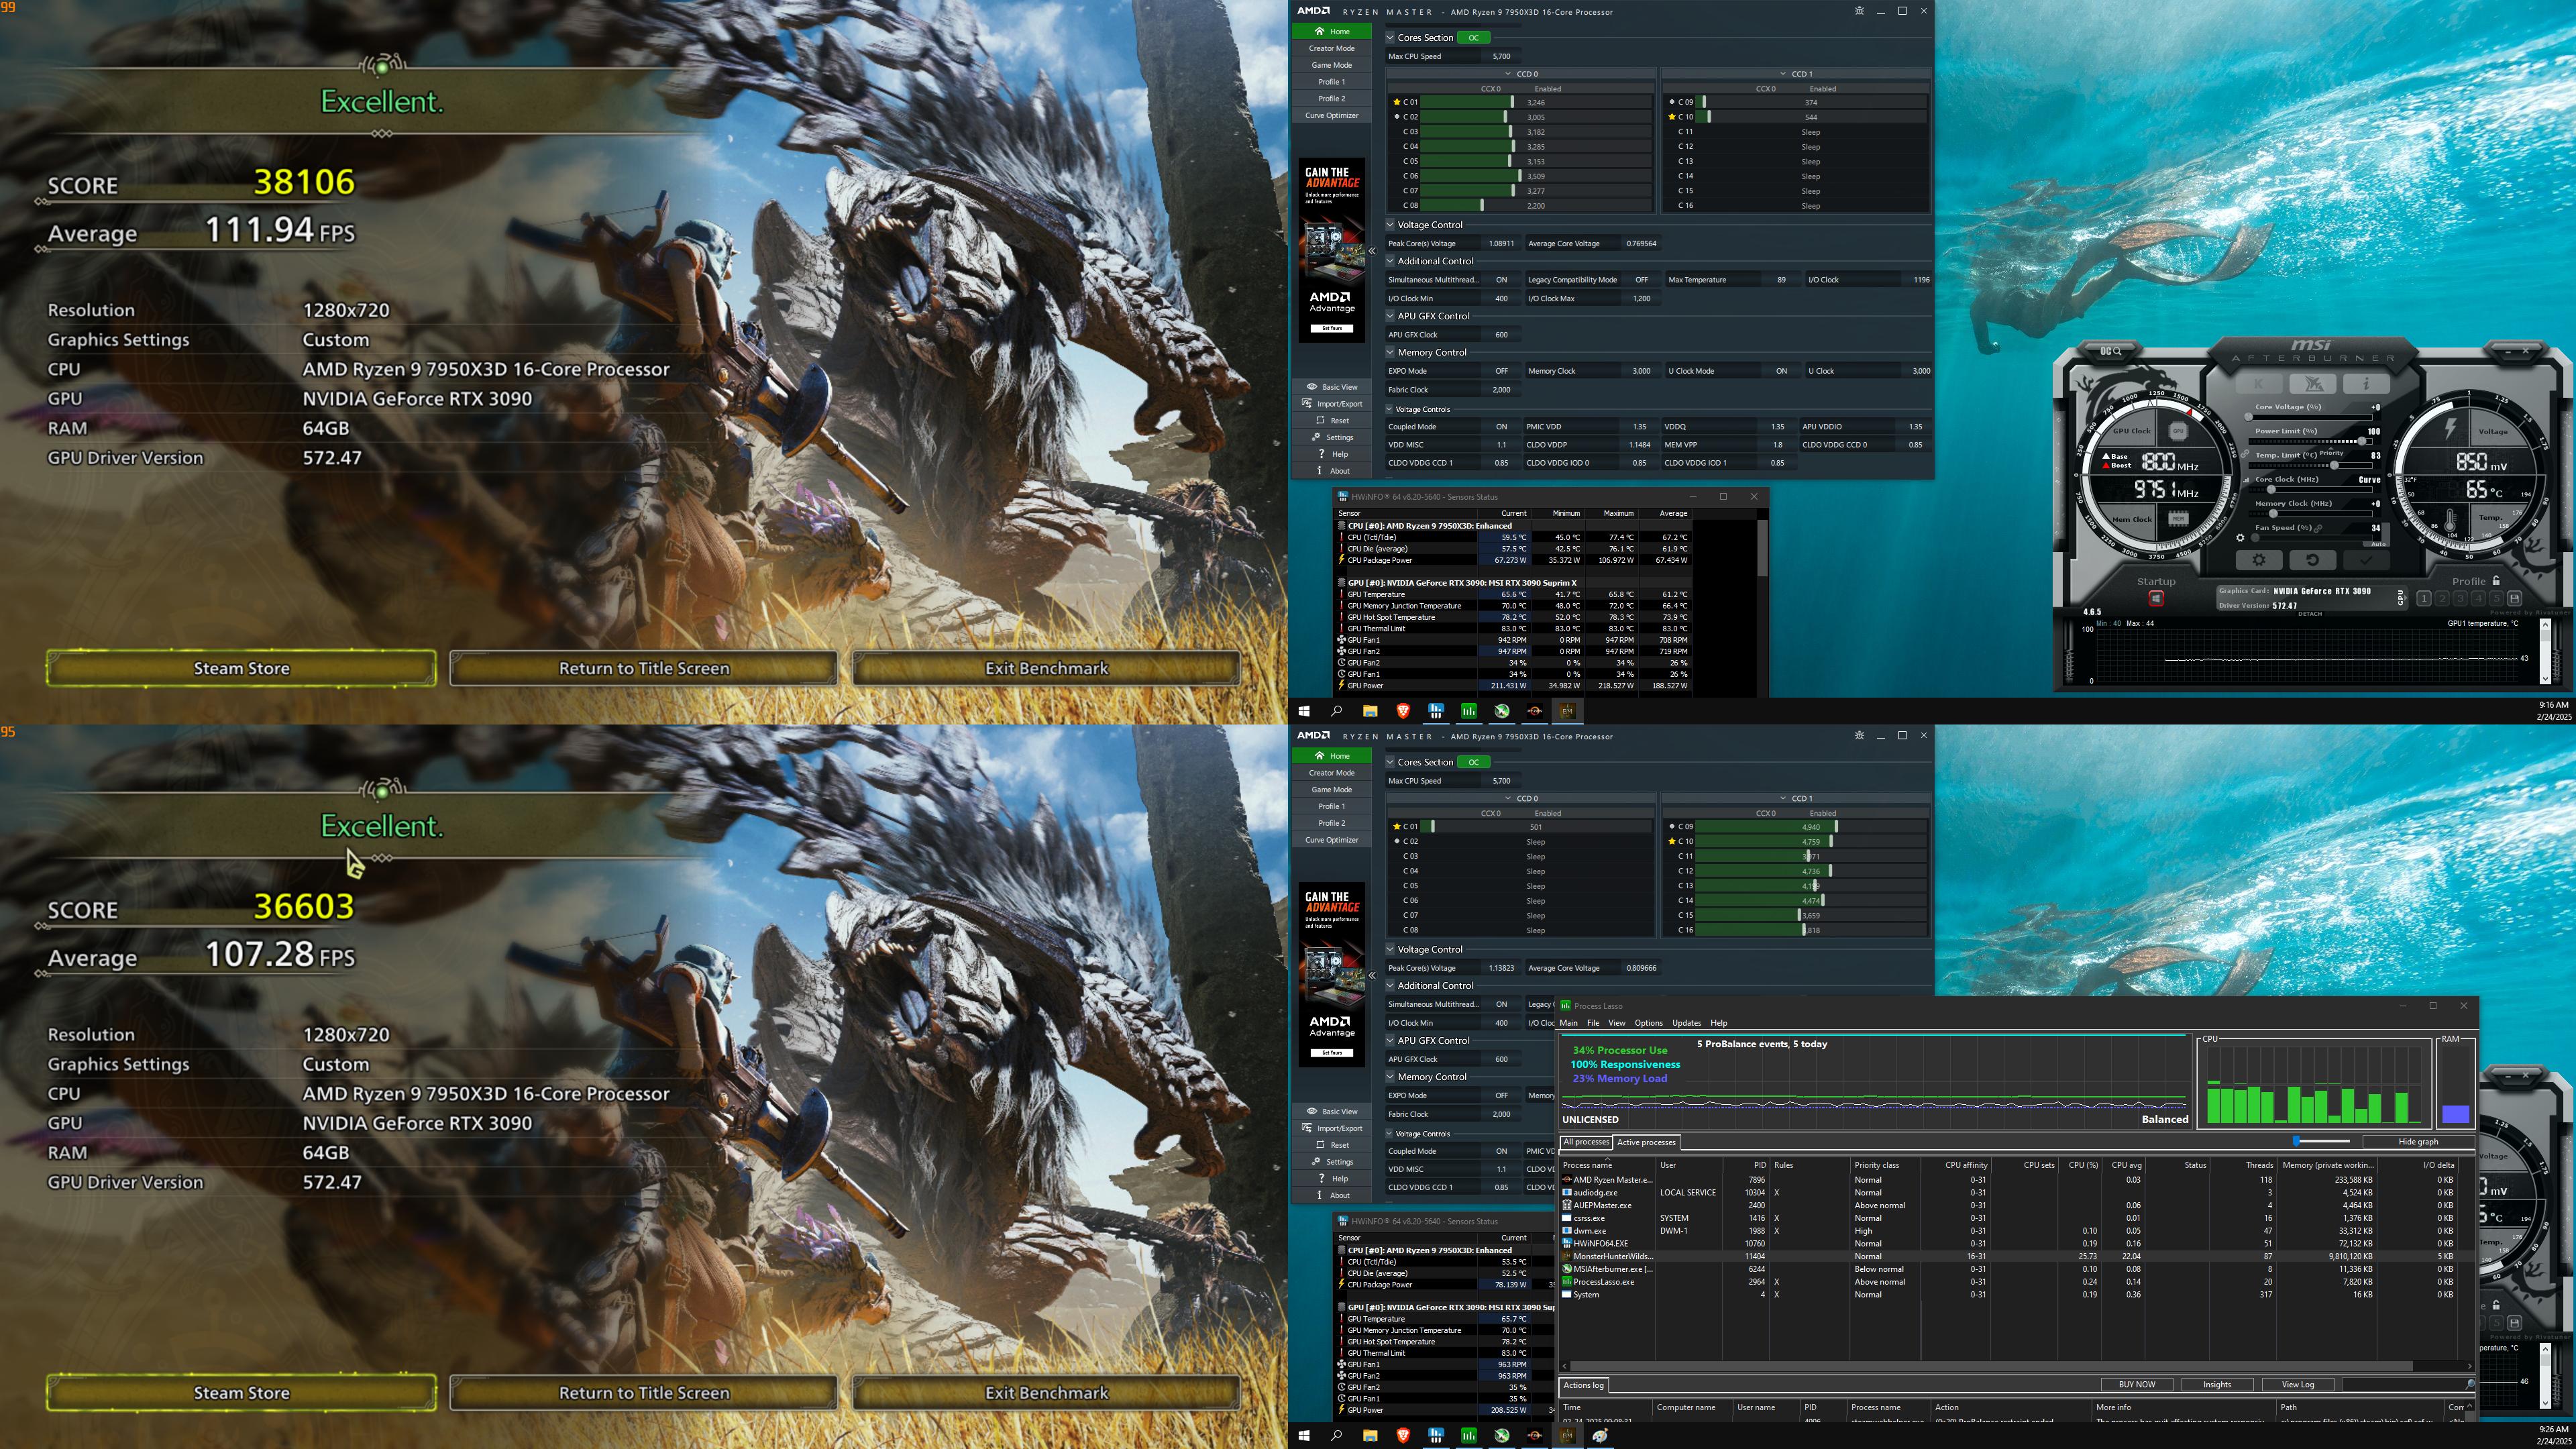2576x1449 pixels.
Task: Open Help in the upper Ryzen Master sidebar
Action: (x=1332, y=454)
